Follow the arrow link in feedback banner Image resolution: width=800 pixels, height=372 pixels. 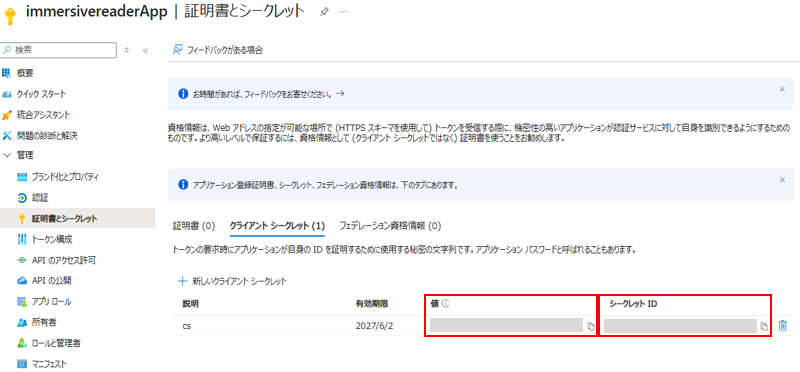pyautogui.click(x=341, y=94)
